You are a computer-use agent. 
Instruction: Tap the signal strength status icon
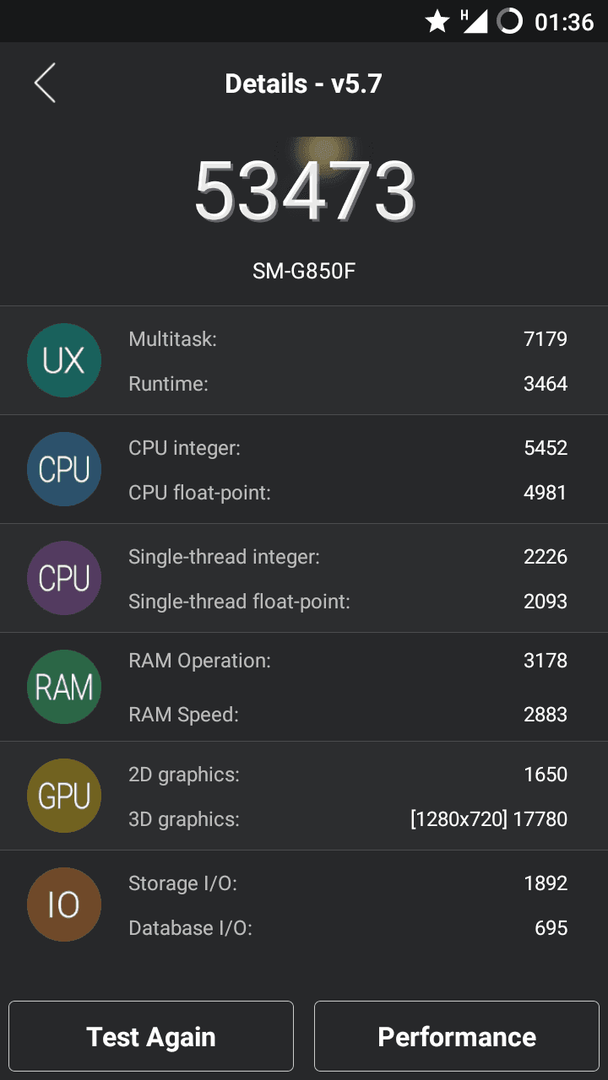[x=474, y=21]
